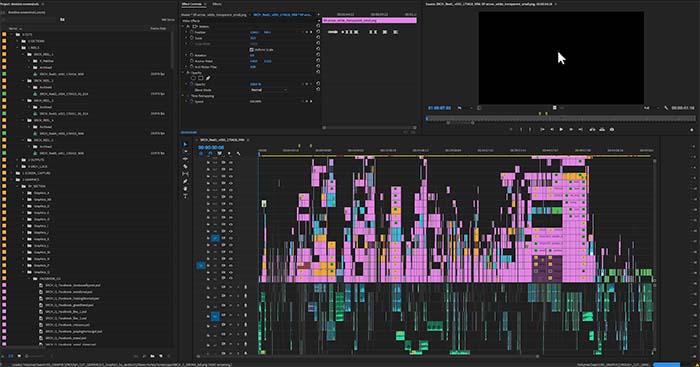
Task: Click the timeline horizontal zoom scroll bar
Action: pos(368,356)
